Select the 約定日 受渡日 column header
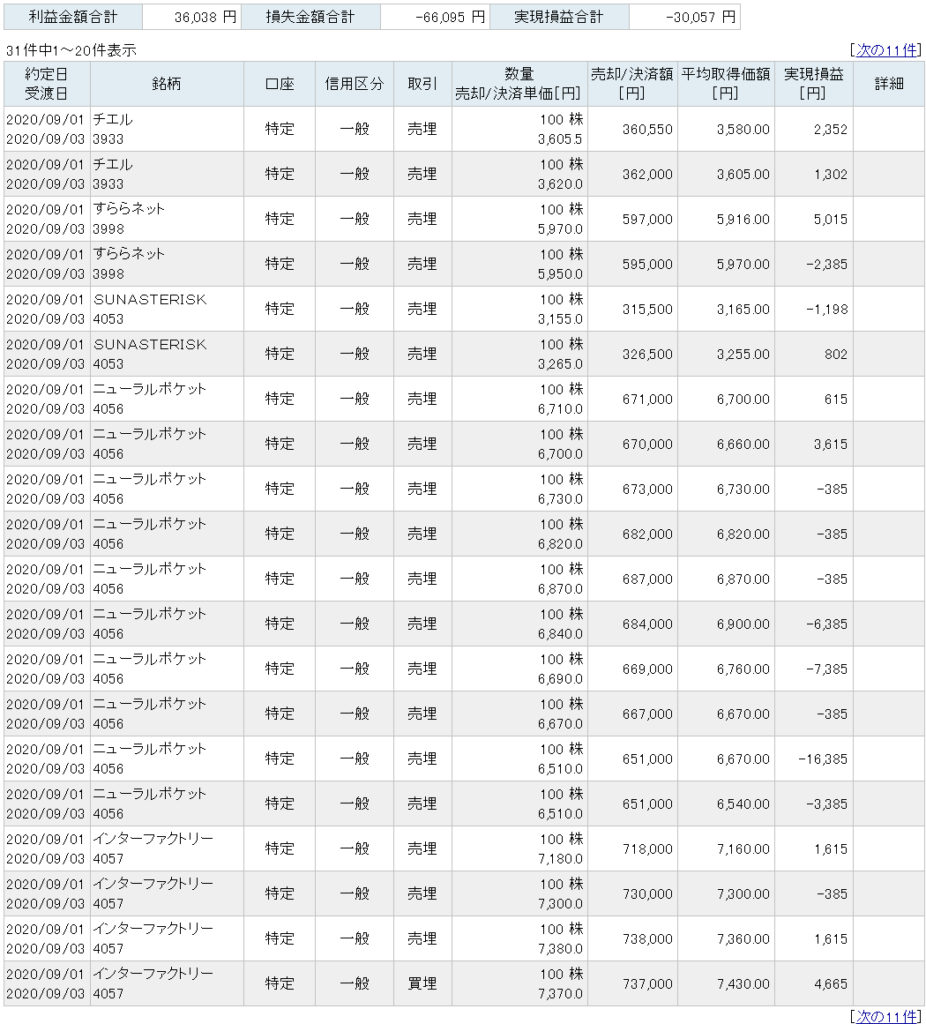926x1024 pixels. pyautogui.click(x=46, y=84)
